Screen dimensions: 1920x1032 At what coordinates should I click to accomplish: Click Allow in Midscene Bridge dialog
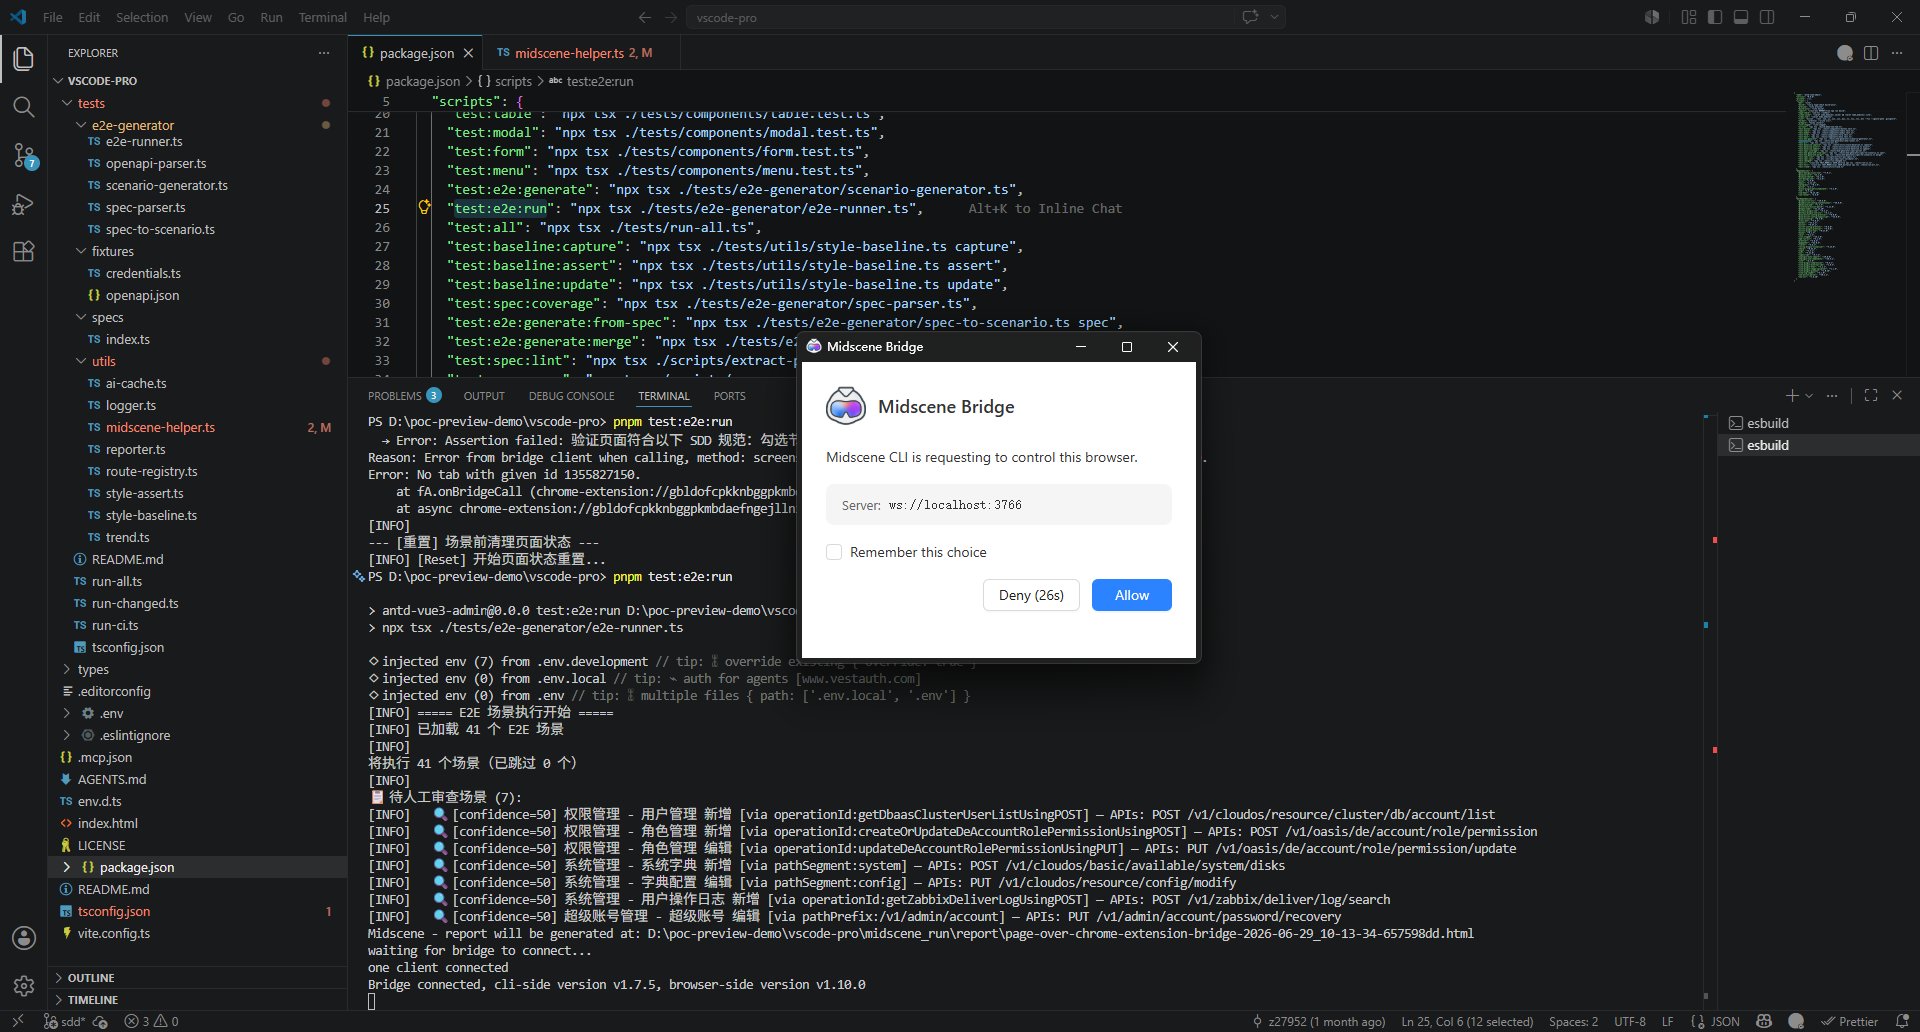(x=1131, y=595)
